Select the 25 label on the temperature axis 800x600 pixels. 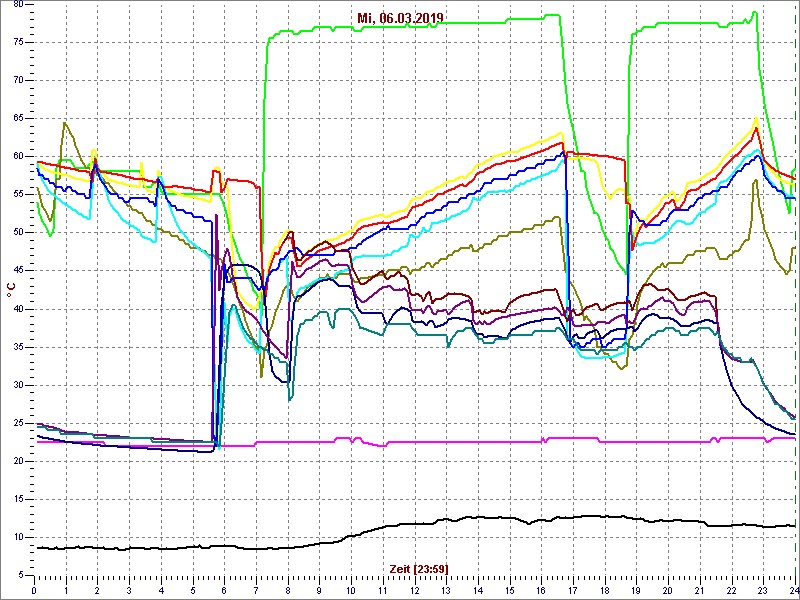coord(17,423)
